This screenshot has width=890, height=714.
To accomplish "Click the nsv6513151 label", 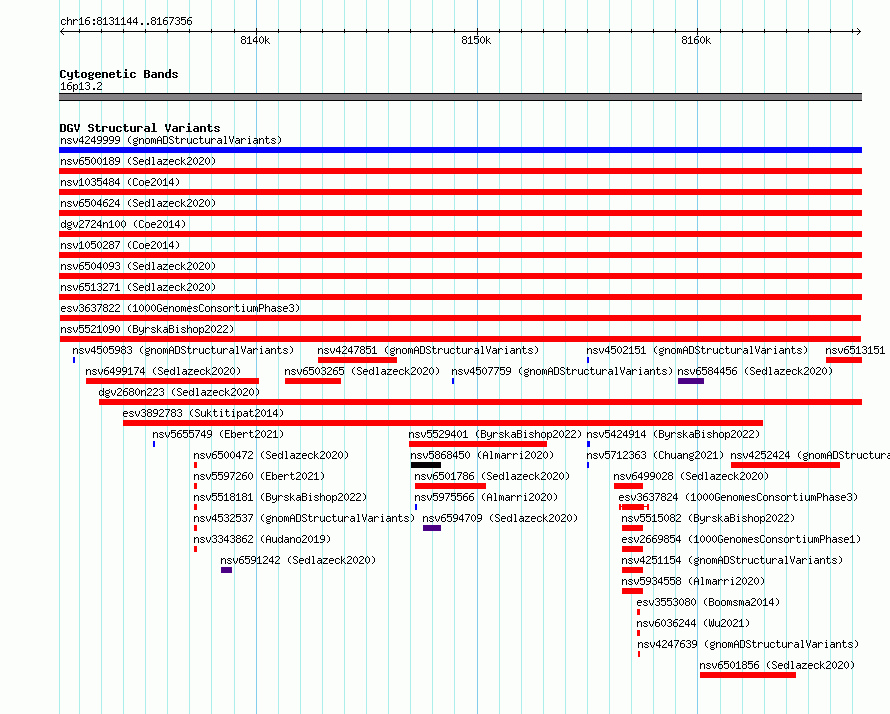I will click(x=855, y=350).
